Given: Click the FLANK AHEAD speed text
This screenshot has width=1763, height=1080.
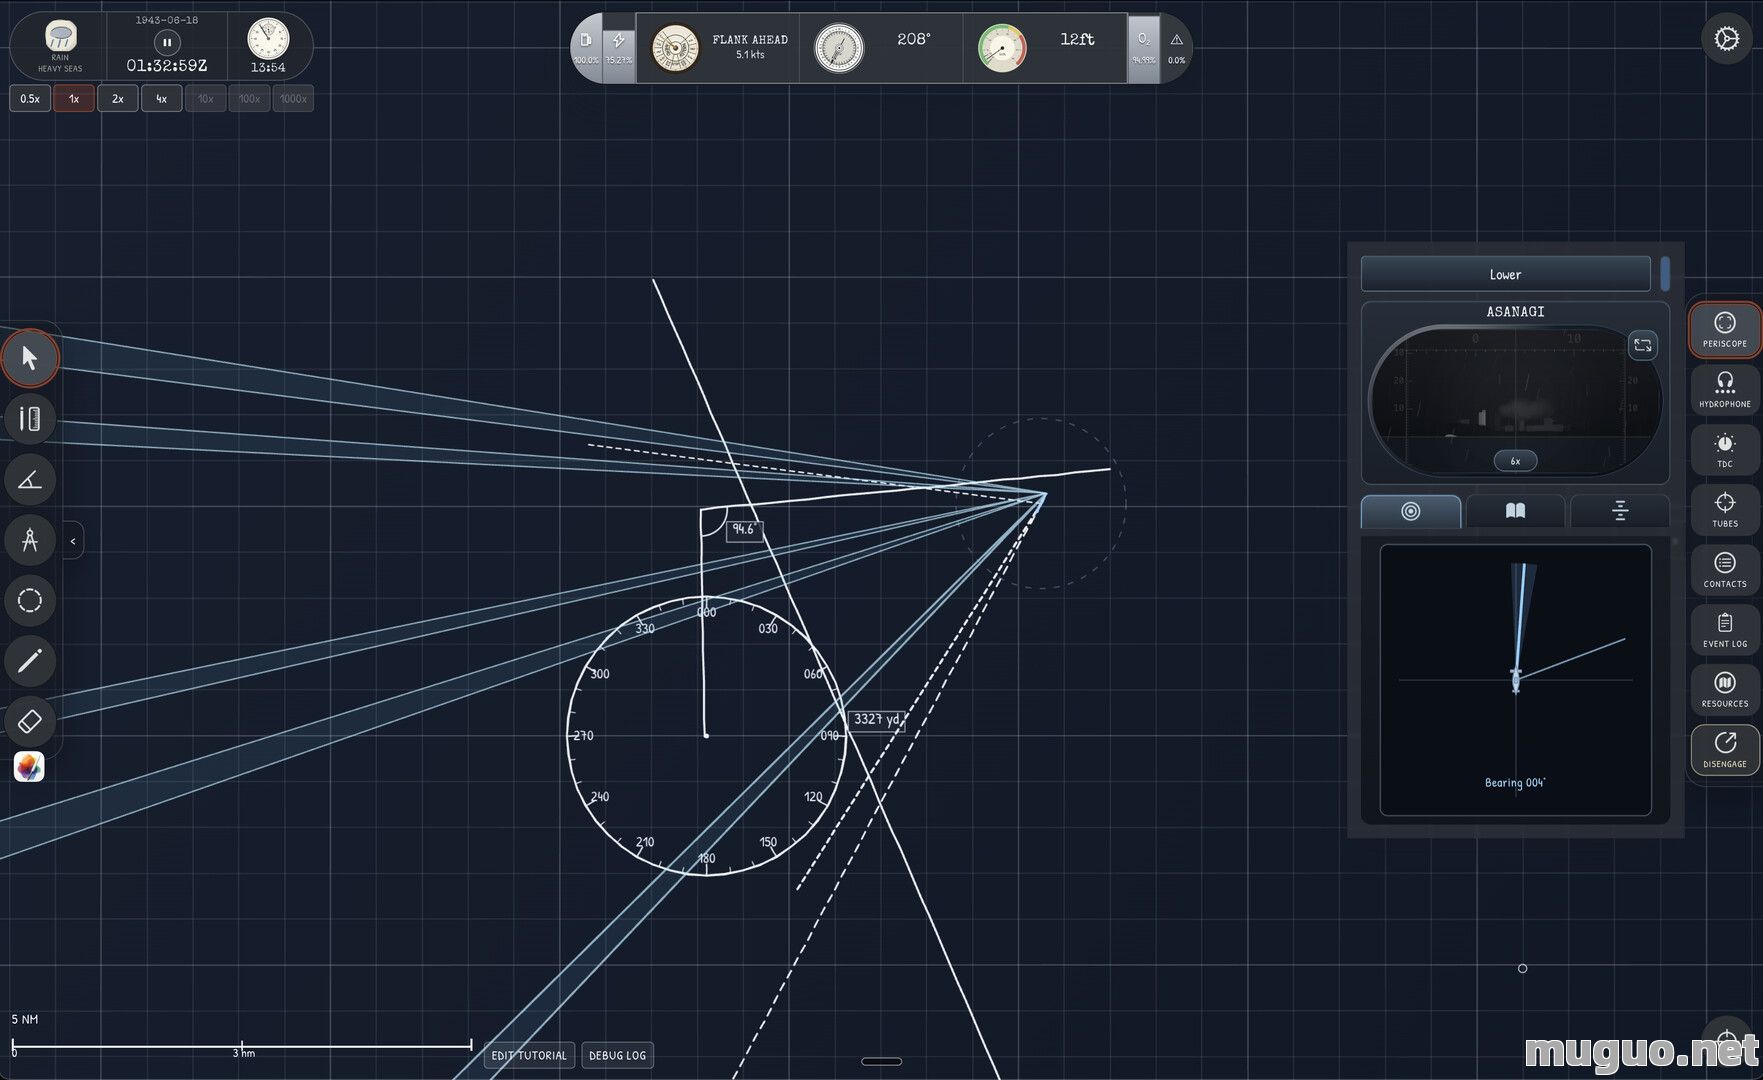Looking at the screenshot, I should [x=750, y=40].
